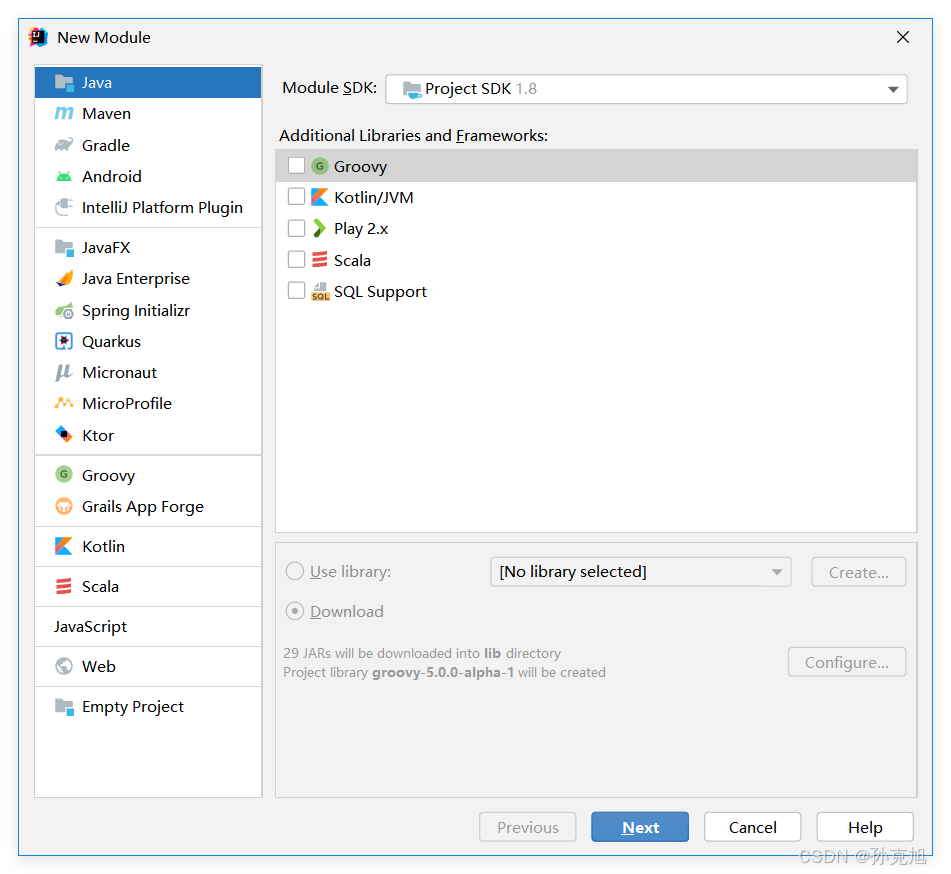
Task: Select Quarkus in module type list
Action: pyautogui.click(x=148, y=341)
